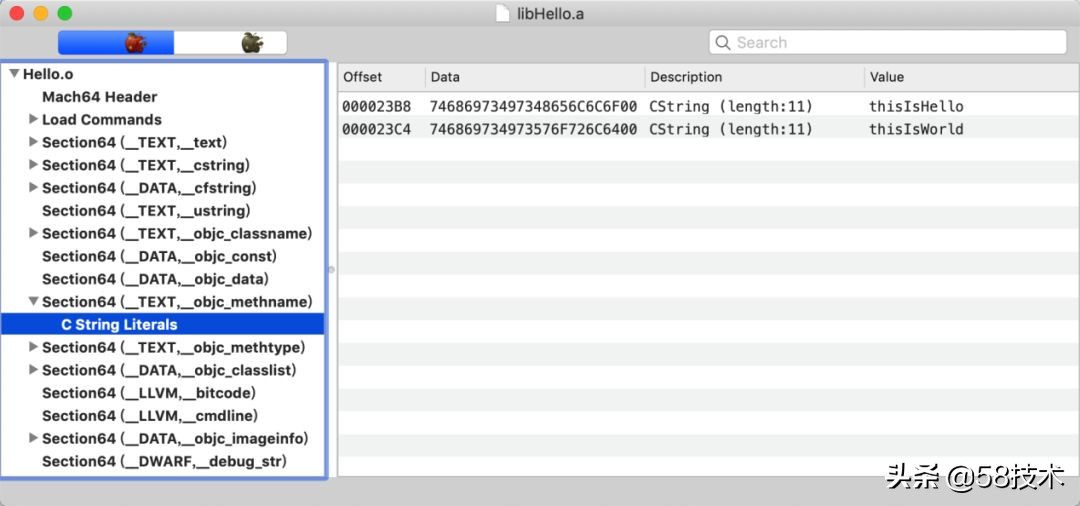Select the red apple RAW view segment
Viewport: 1080px width, 506px height.
(116, 43)
